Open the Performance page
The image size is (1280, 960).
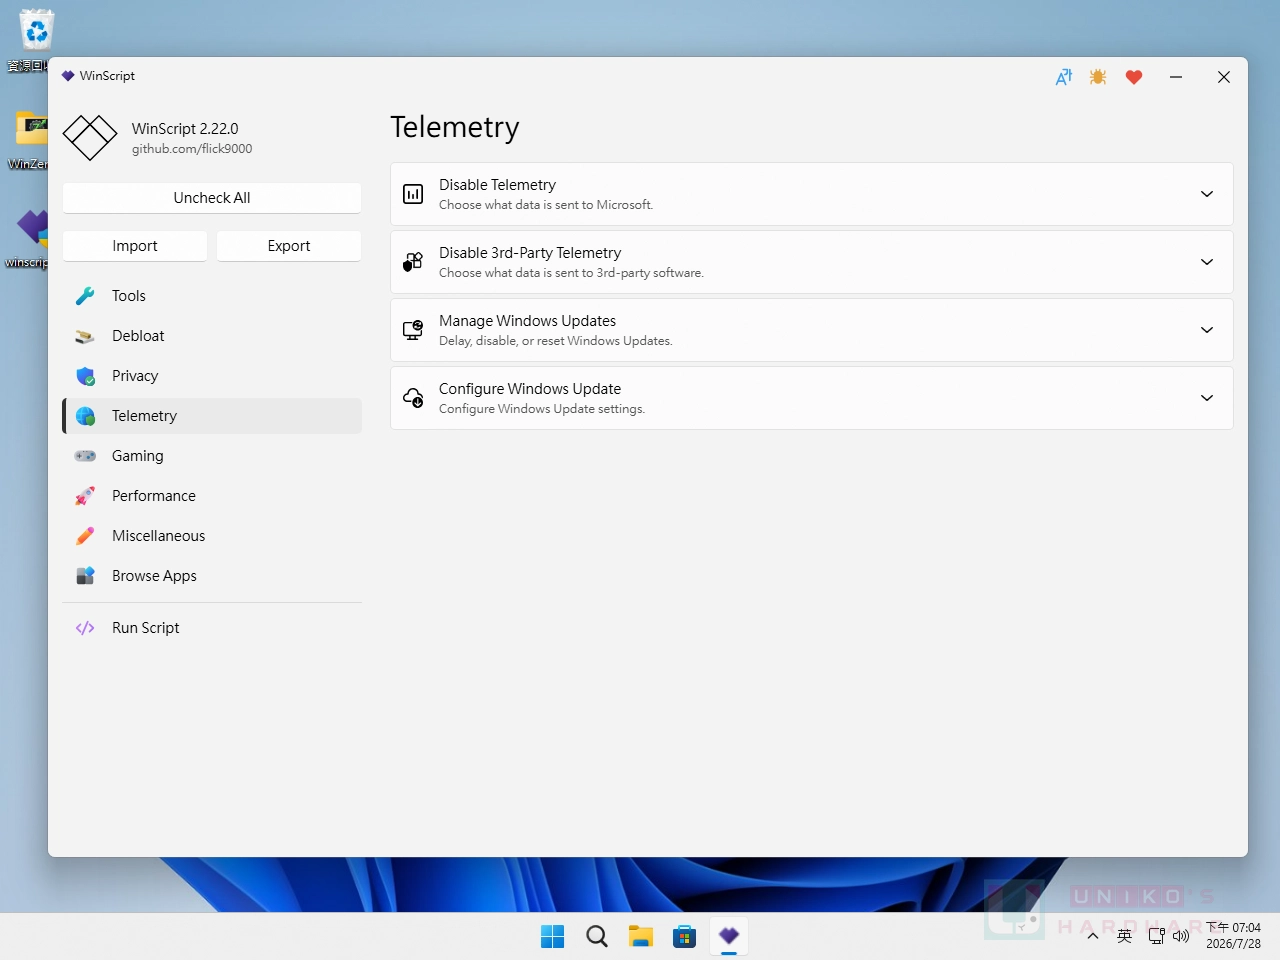click(x=212, y=496)
